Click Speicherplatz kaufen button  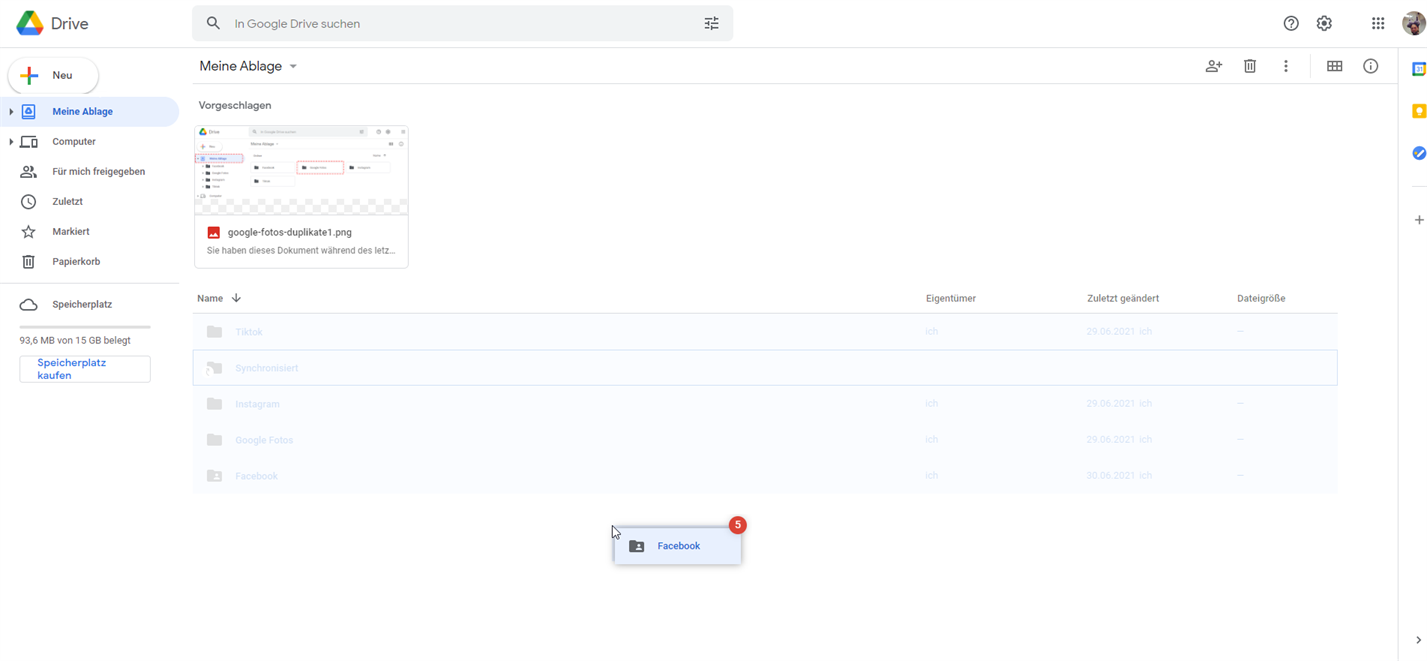[x=85, y=369]
